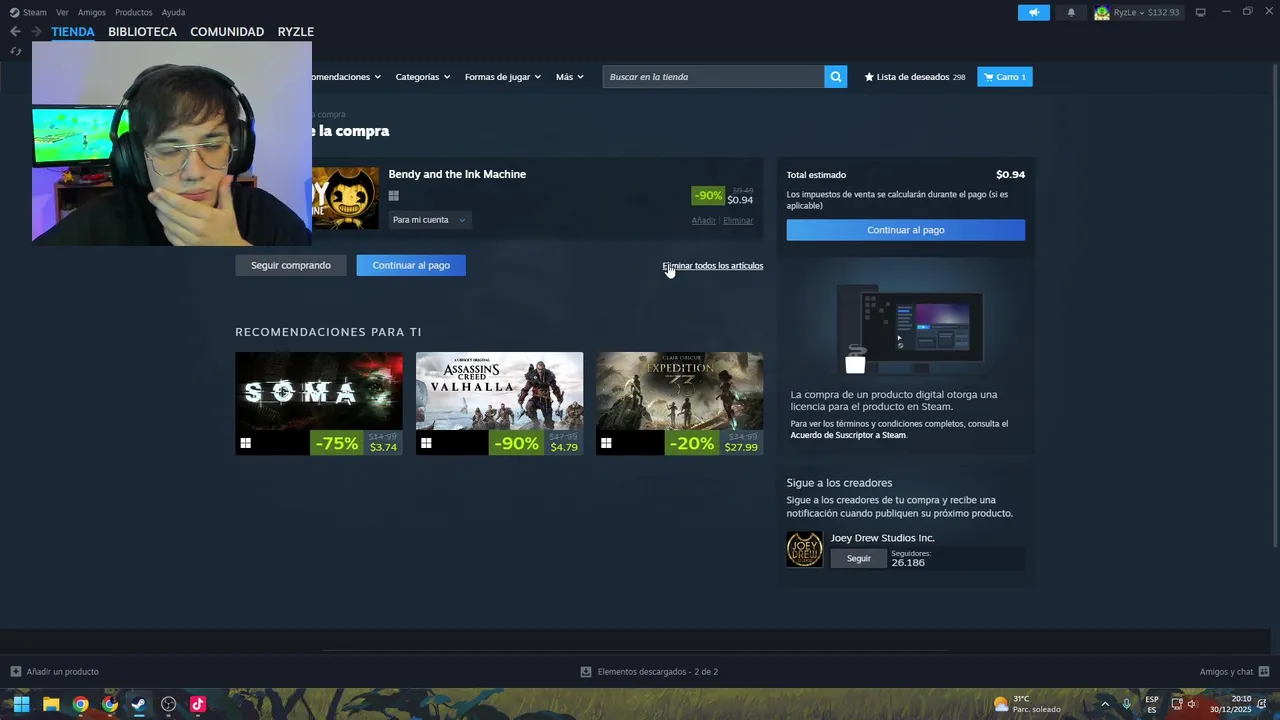Click the Steam logo in title bar

[x=14, y=12]
